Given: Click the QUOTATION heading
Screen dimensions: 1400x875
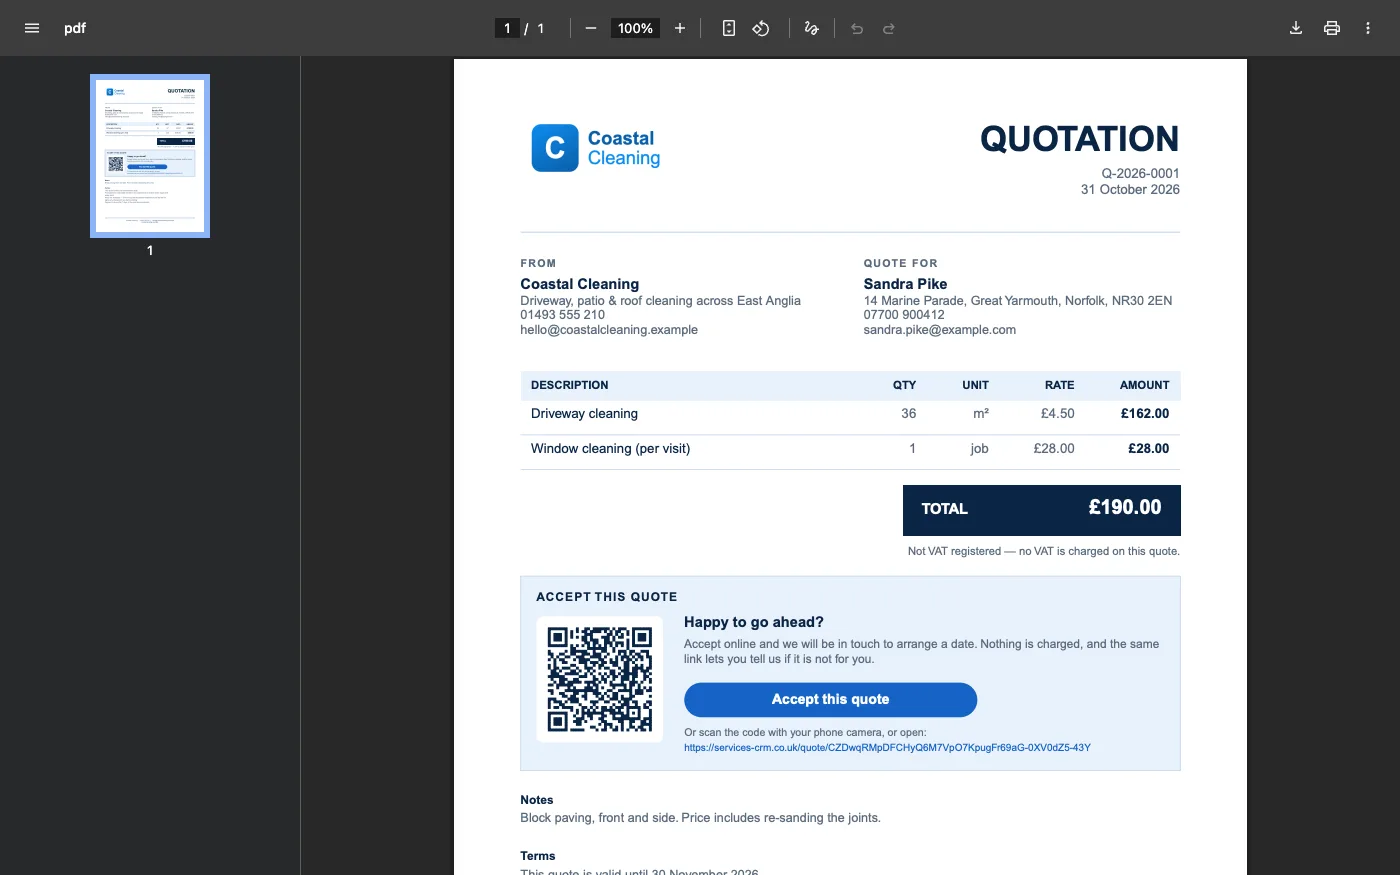Looking at the screenshot, I should click(x=1079, y=139).
